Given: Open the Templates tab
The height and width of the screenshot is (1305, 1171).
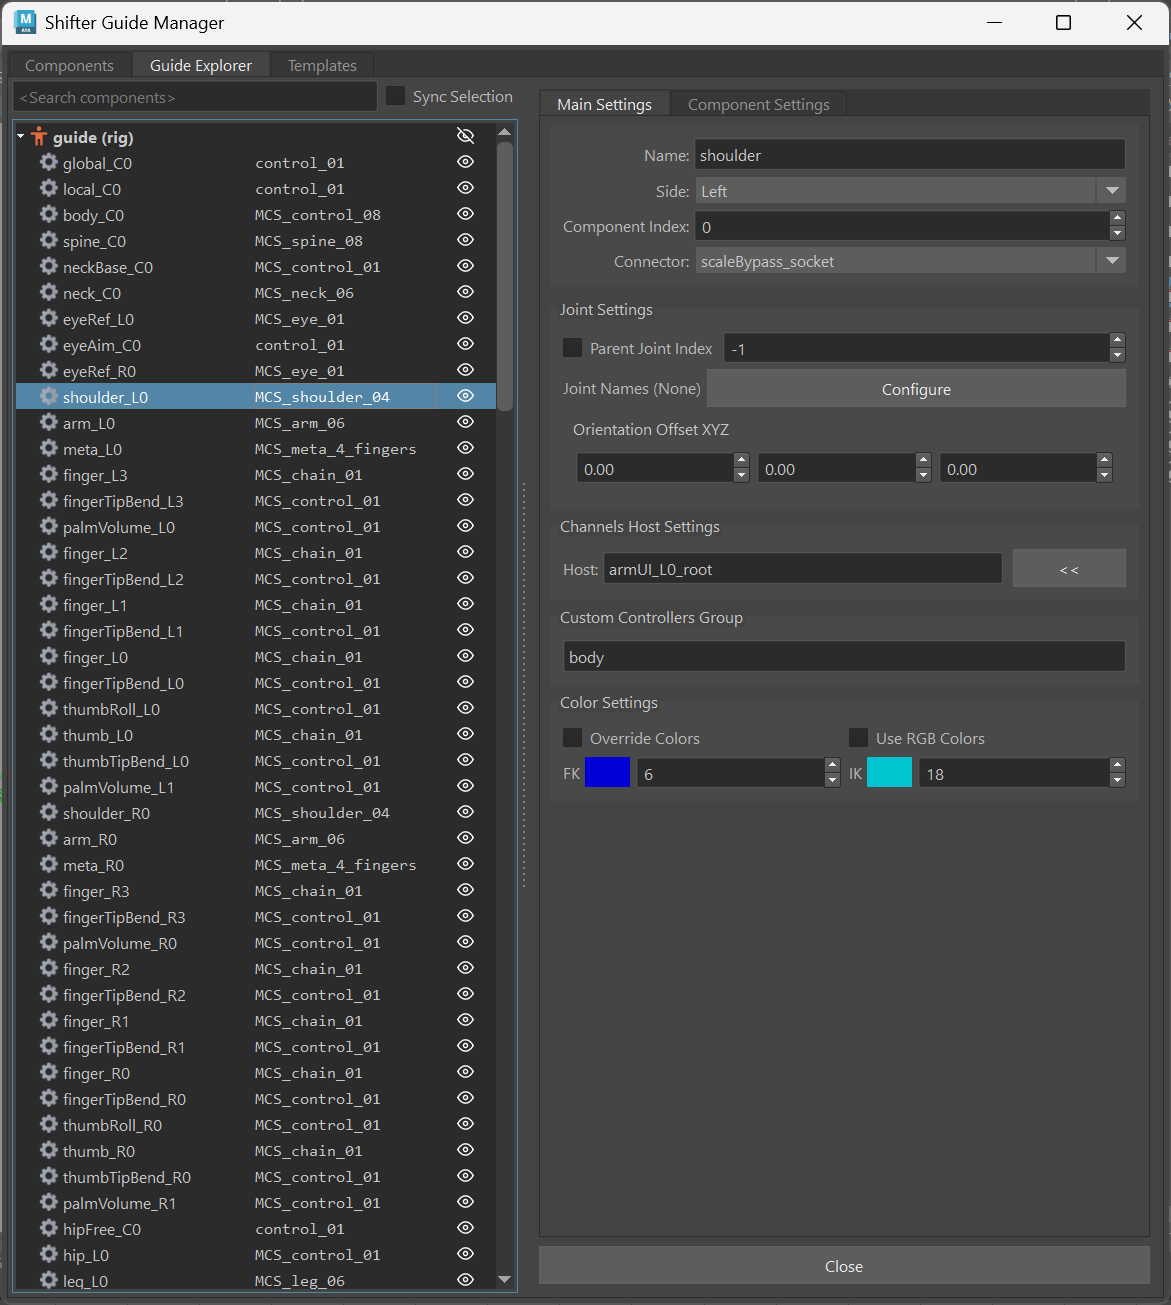Looking at the screenshot, I should click(x=322, y=65).
